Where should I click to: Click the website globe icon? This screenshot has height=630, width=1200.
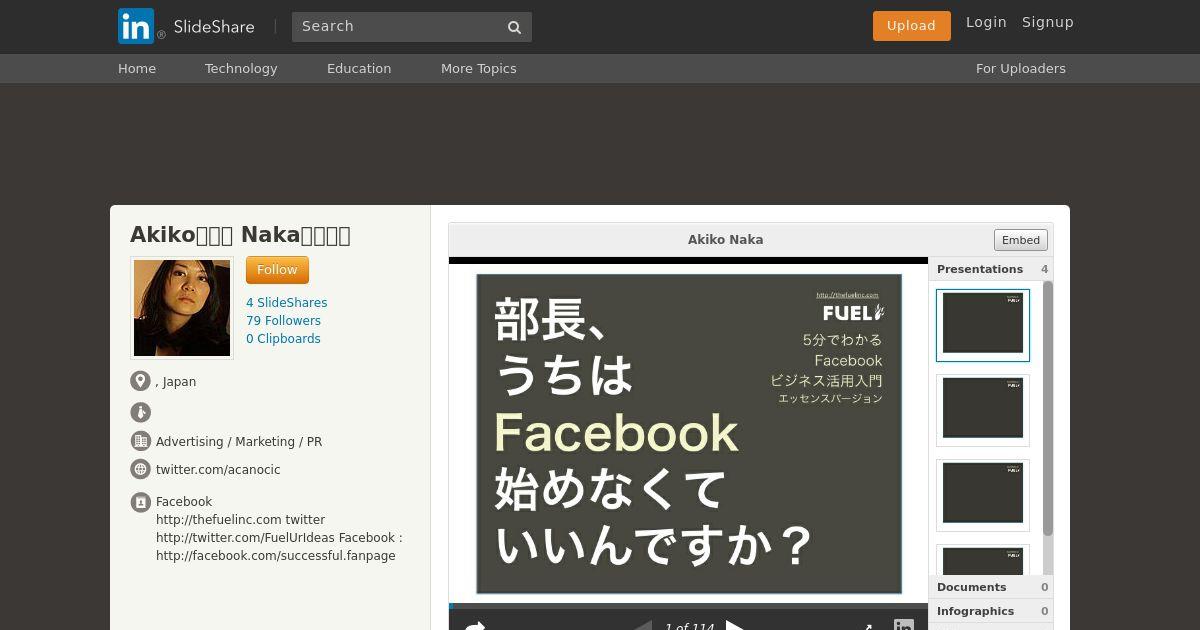point(140,469)
